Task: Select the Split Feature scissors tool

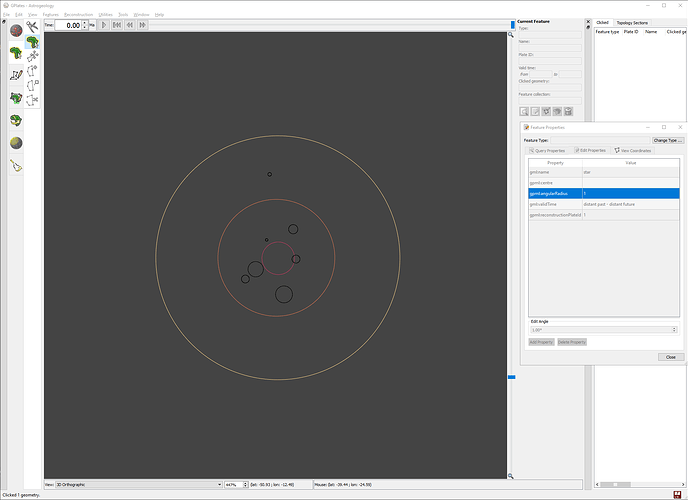Action: 32,100
